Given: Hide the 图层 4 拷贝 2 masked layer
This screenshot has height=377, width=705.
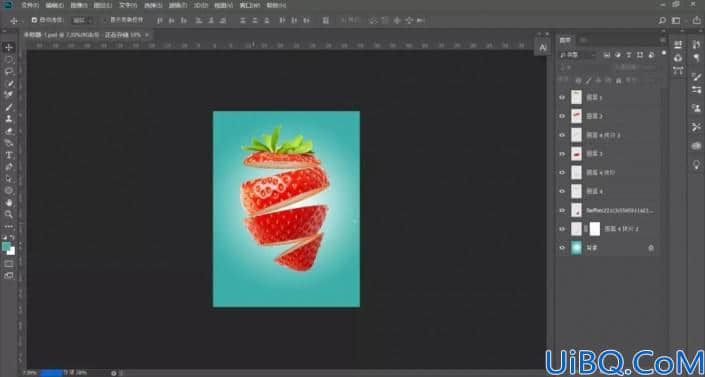Looking at the screenshot, I should pyautogui.click(x=562, y=229).
